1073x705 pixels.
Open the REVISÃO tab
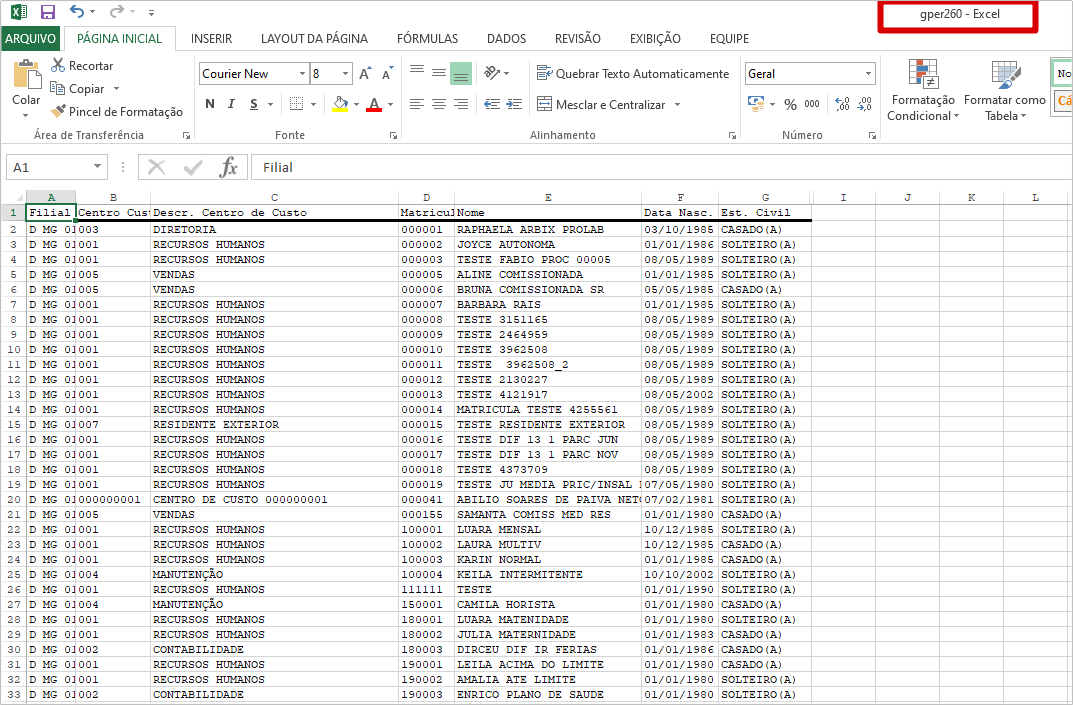click(578, 38)
